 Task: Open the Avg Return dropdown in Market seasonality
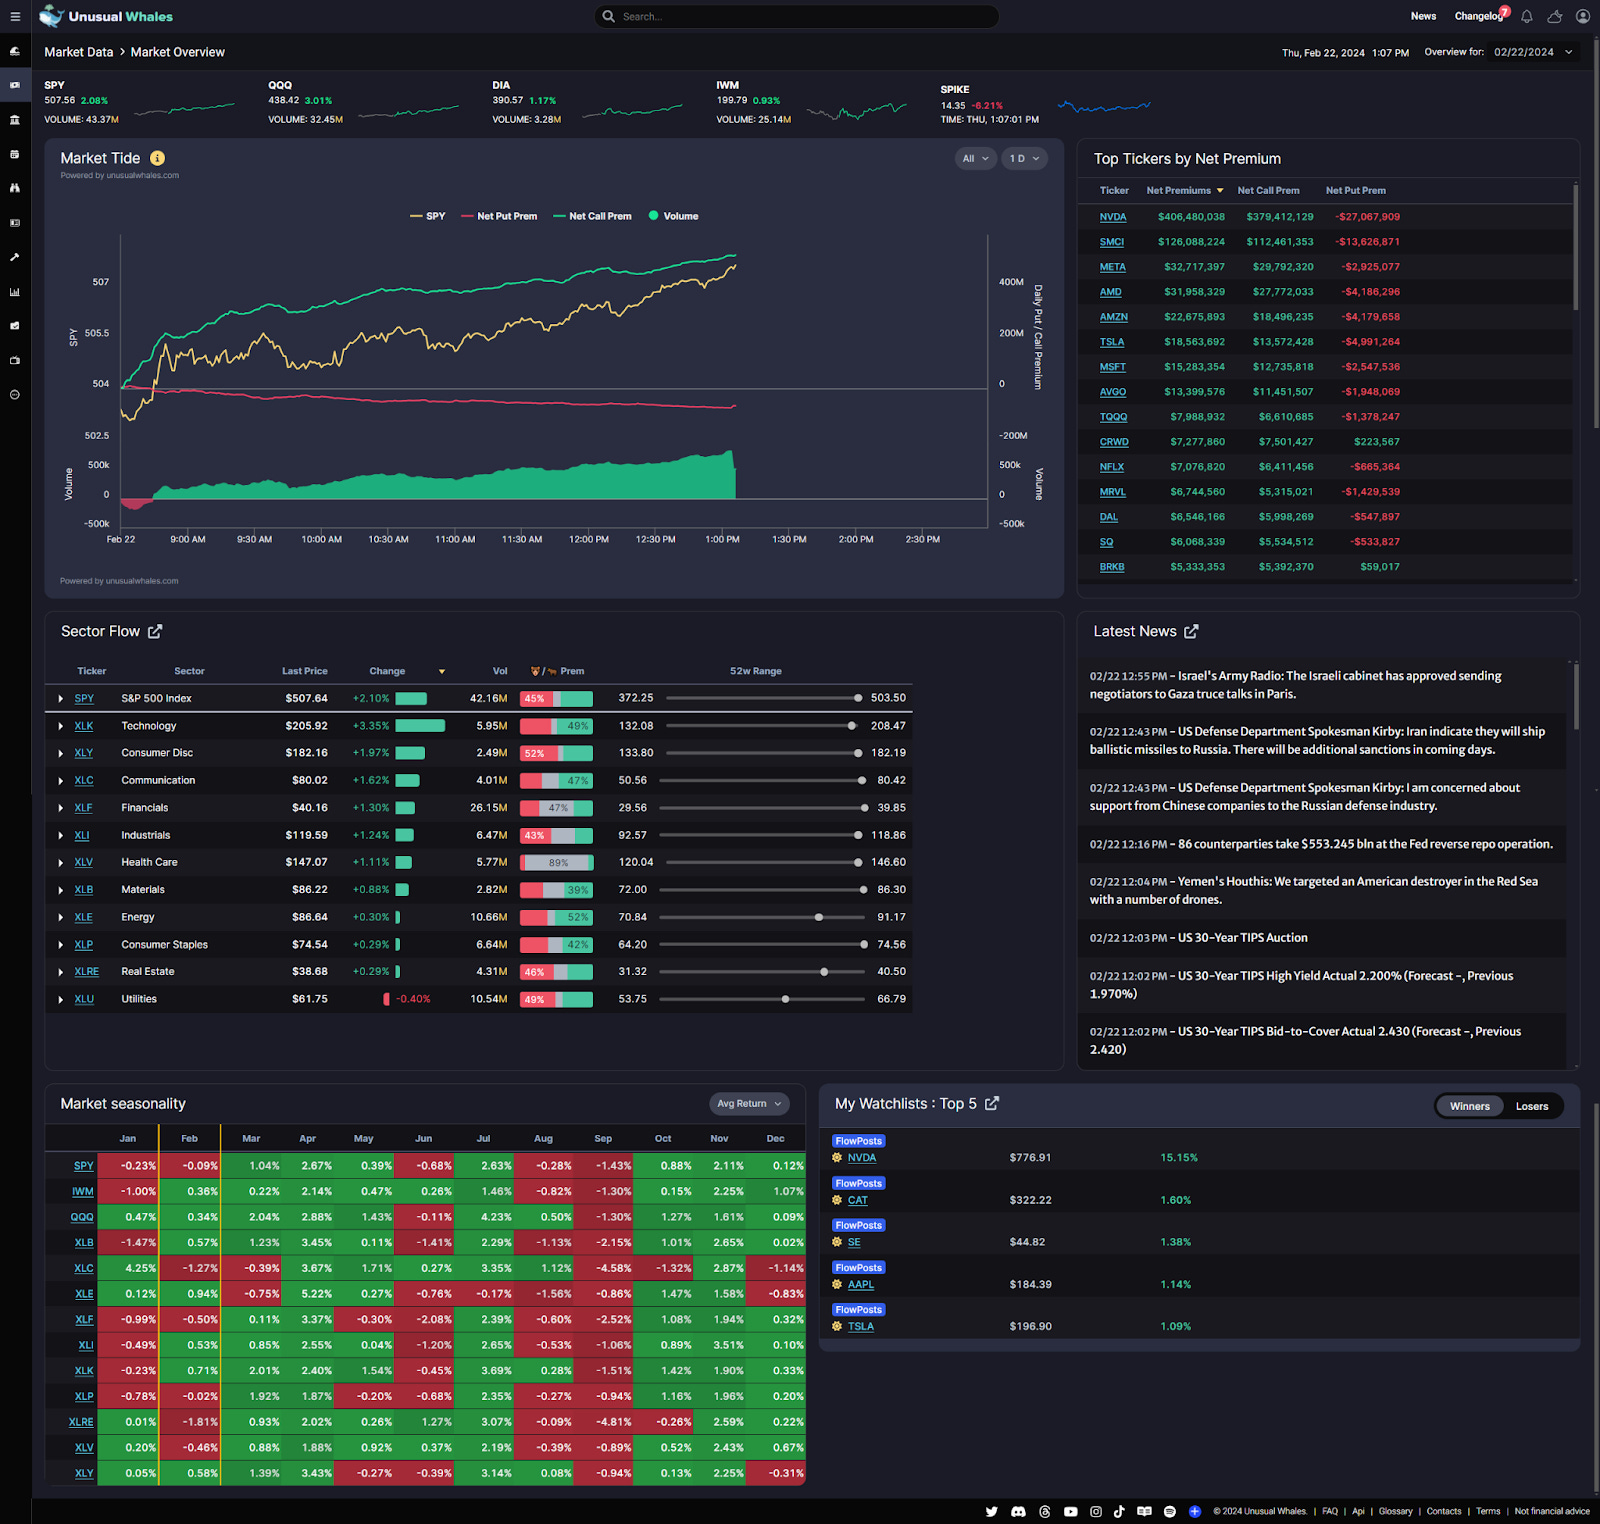point(748,1103)
